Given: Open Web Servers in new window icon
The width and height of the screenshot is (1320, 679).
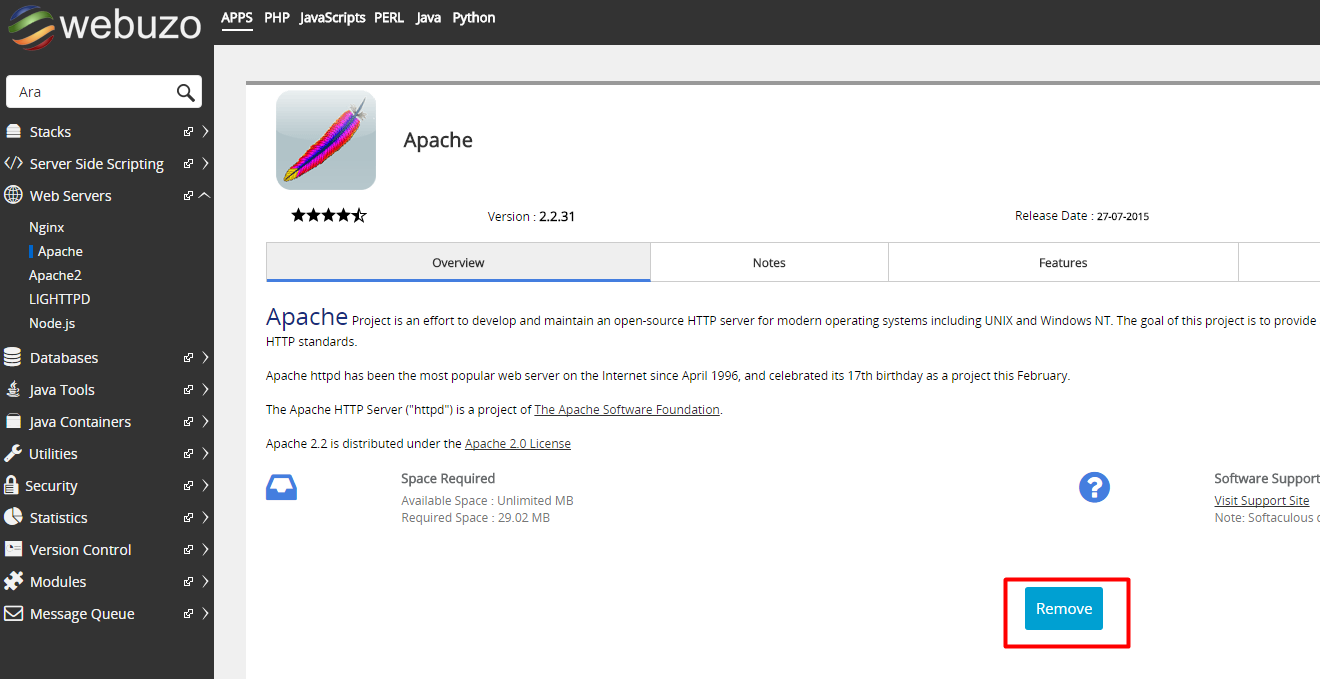Looking at the screenshot, I should pos(188,195).
